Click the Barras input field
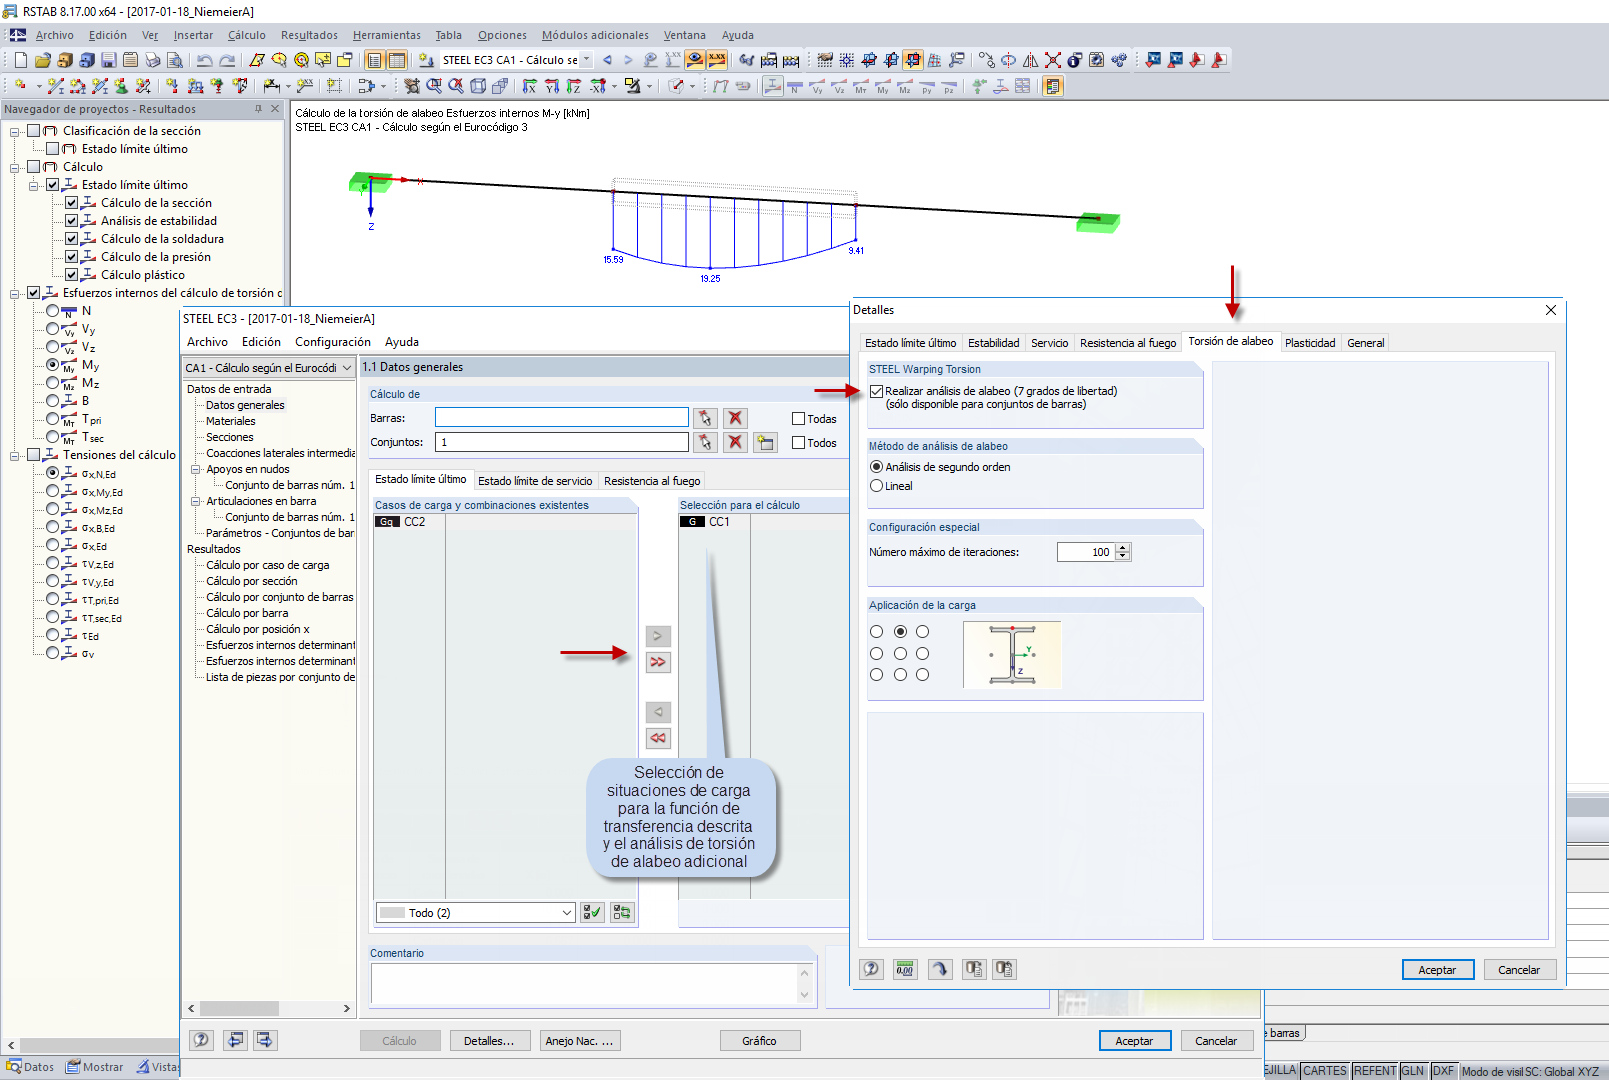Viewport: 1609px width, 1080px height. 562,418
